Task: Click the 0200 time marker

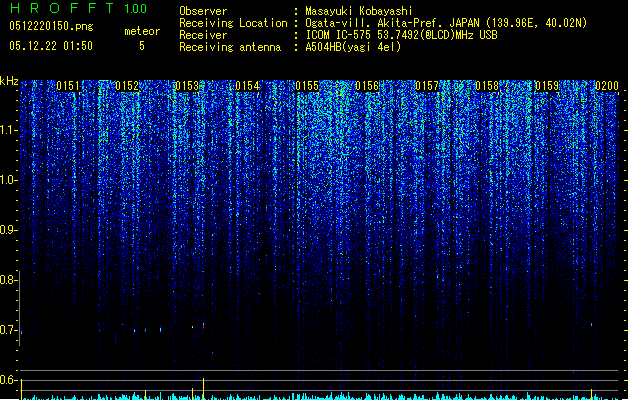Action: click(x=607, y=86)
